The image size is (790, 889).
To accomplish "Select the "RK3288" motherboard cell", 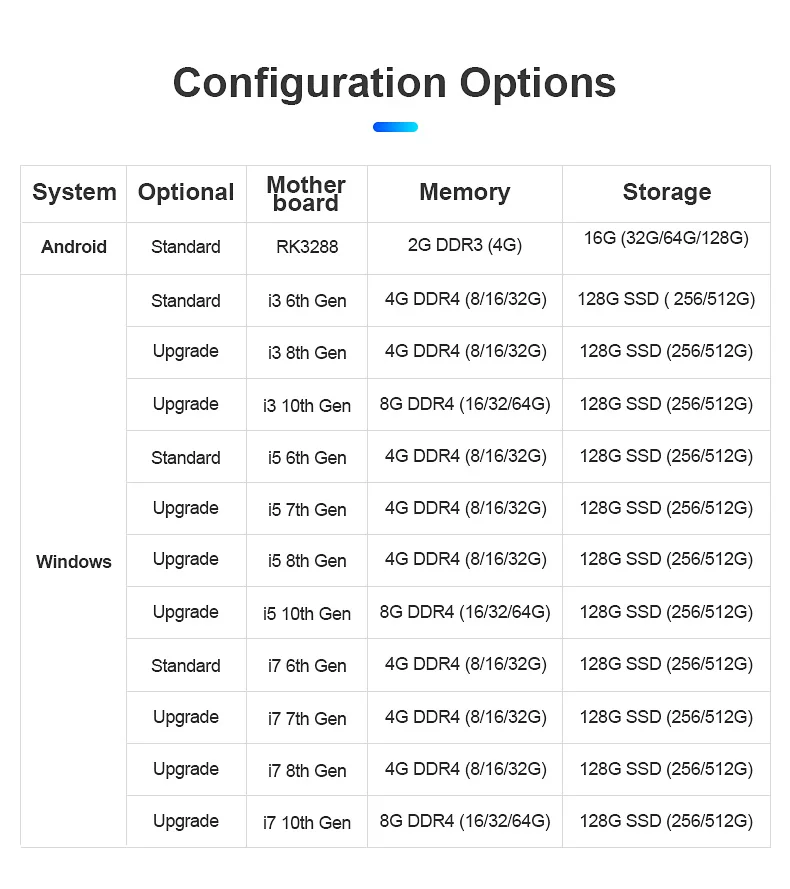I will click(x=306, y=247).
